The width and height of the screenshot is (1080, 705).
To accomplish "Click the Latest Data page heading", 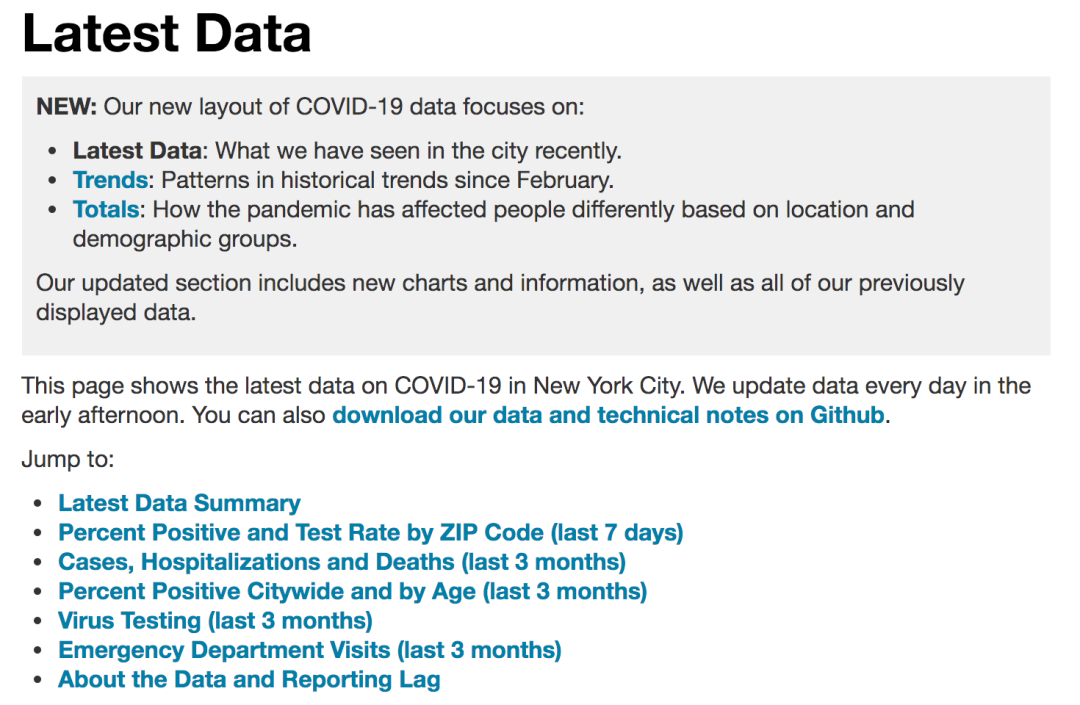I will (167, 33).
